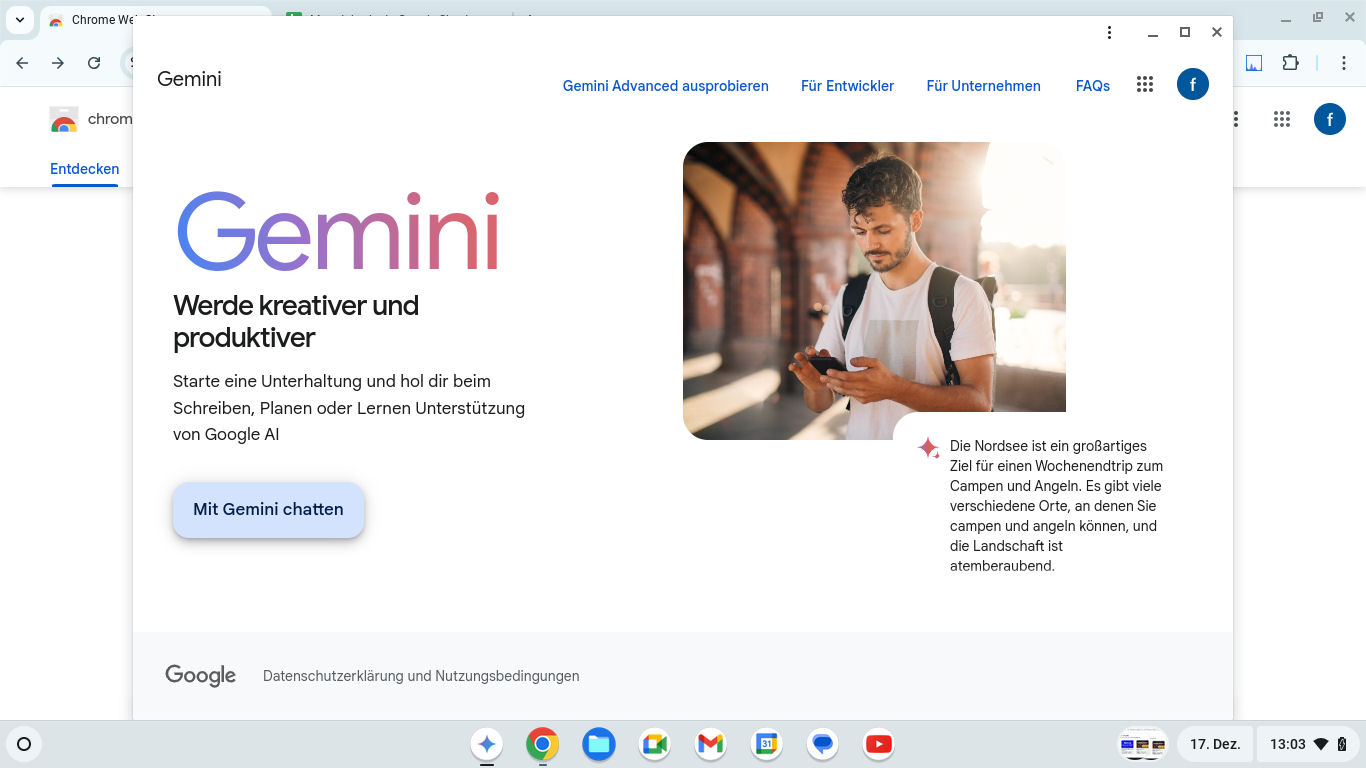Go to Für Unternehmen page
Viewport: 1366px width, 768px height.
[x=983, y=86]
